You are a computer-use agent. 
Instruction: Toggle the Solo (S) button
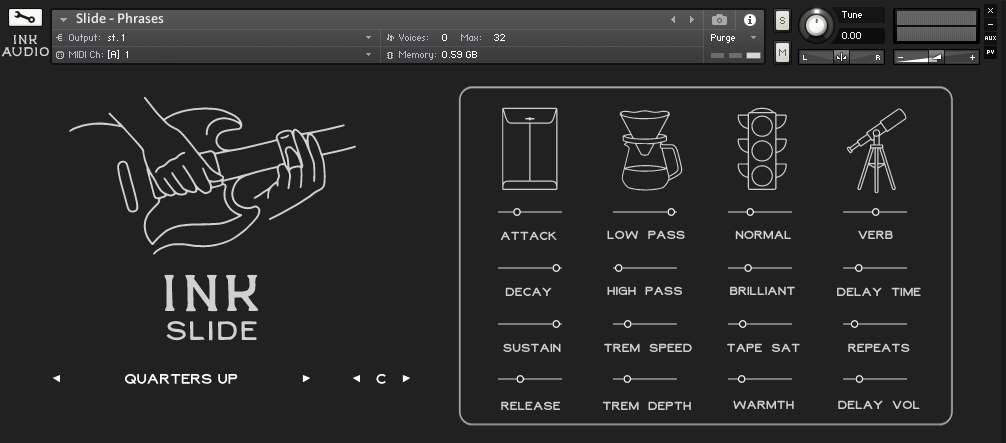click(782, 20)
